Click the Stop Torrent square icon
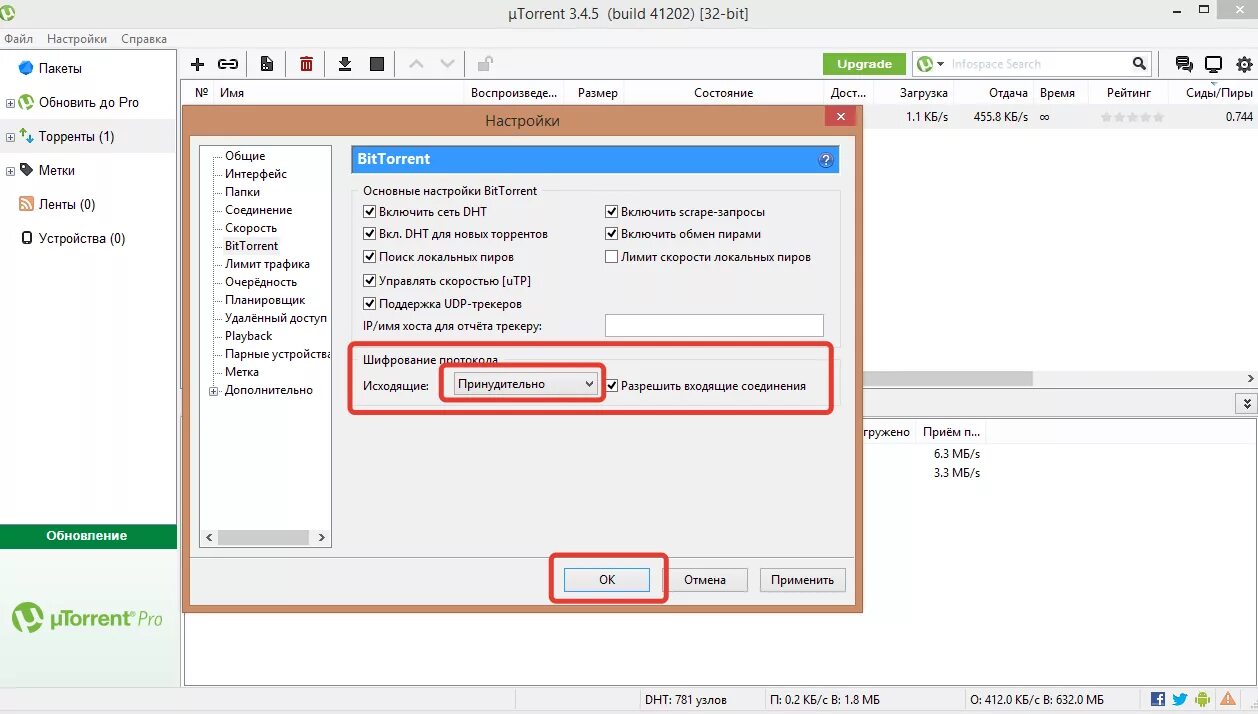 [377, 64]
